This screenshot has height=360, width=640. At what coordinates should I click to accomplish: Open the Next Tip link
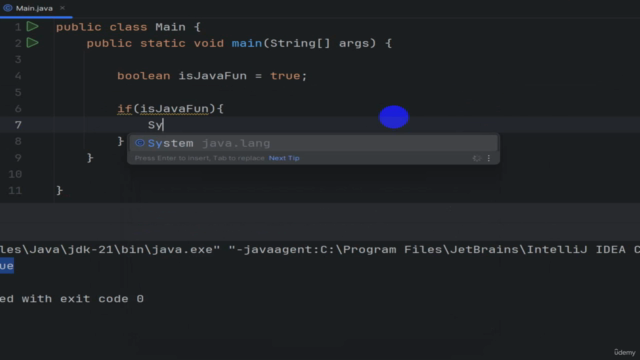tap(284, 158)
